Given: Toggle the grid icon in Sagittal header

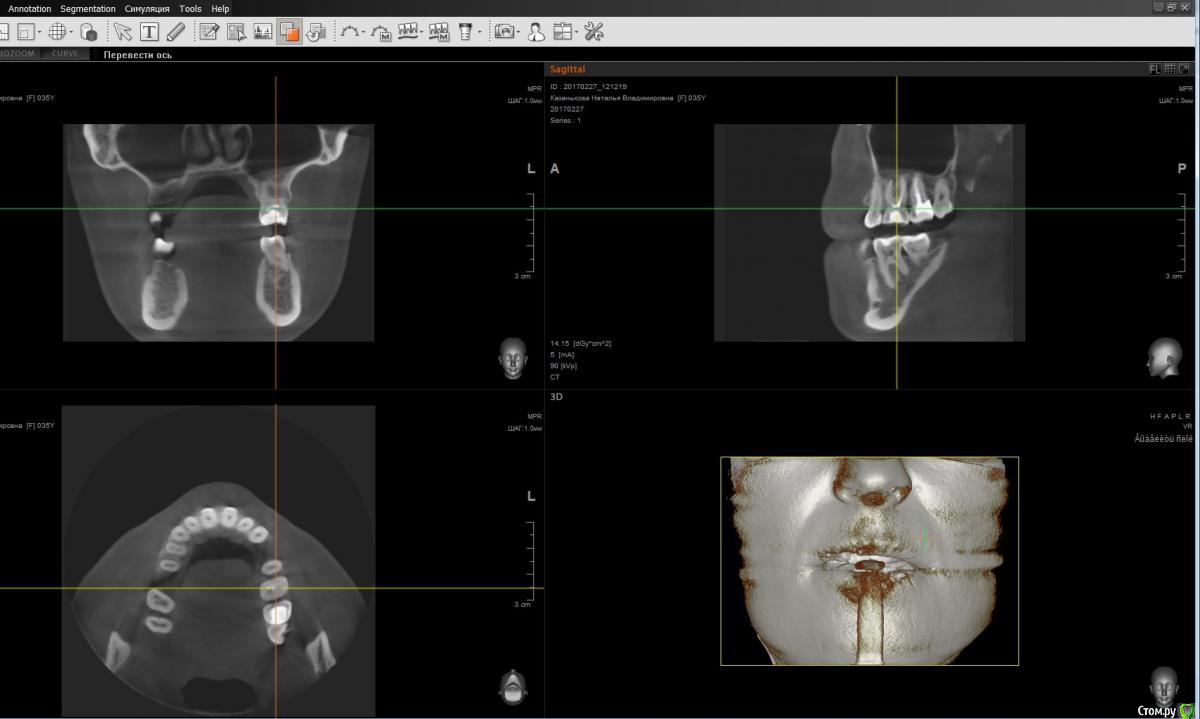Looking at the screenshot, I should coord(1170,69).
